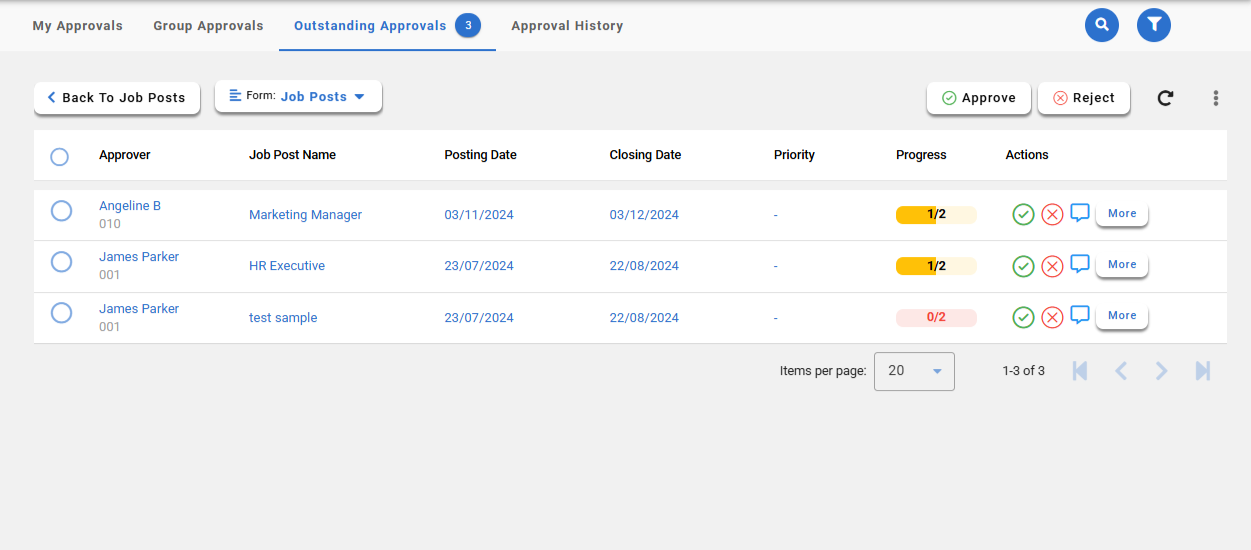Click Back To Job Posts button
Screen dimensions: 1251x550
[x=117, y=98]
